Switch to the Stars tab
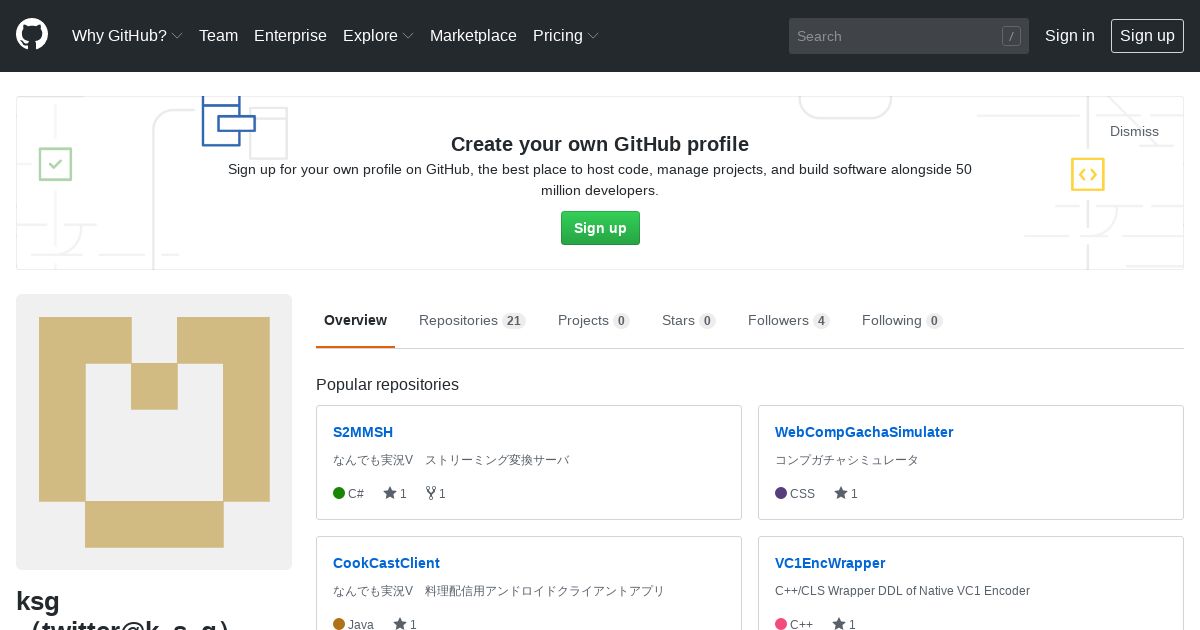This screenshot has width=1200, height=630. 688,320
